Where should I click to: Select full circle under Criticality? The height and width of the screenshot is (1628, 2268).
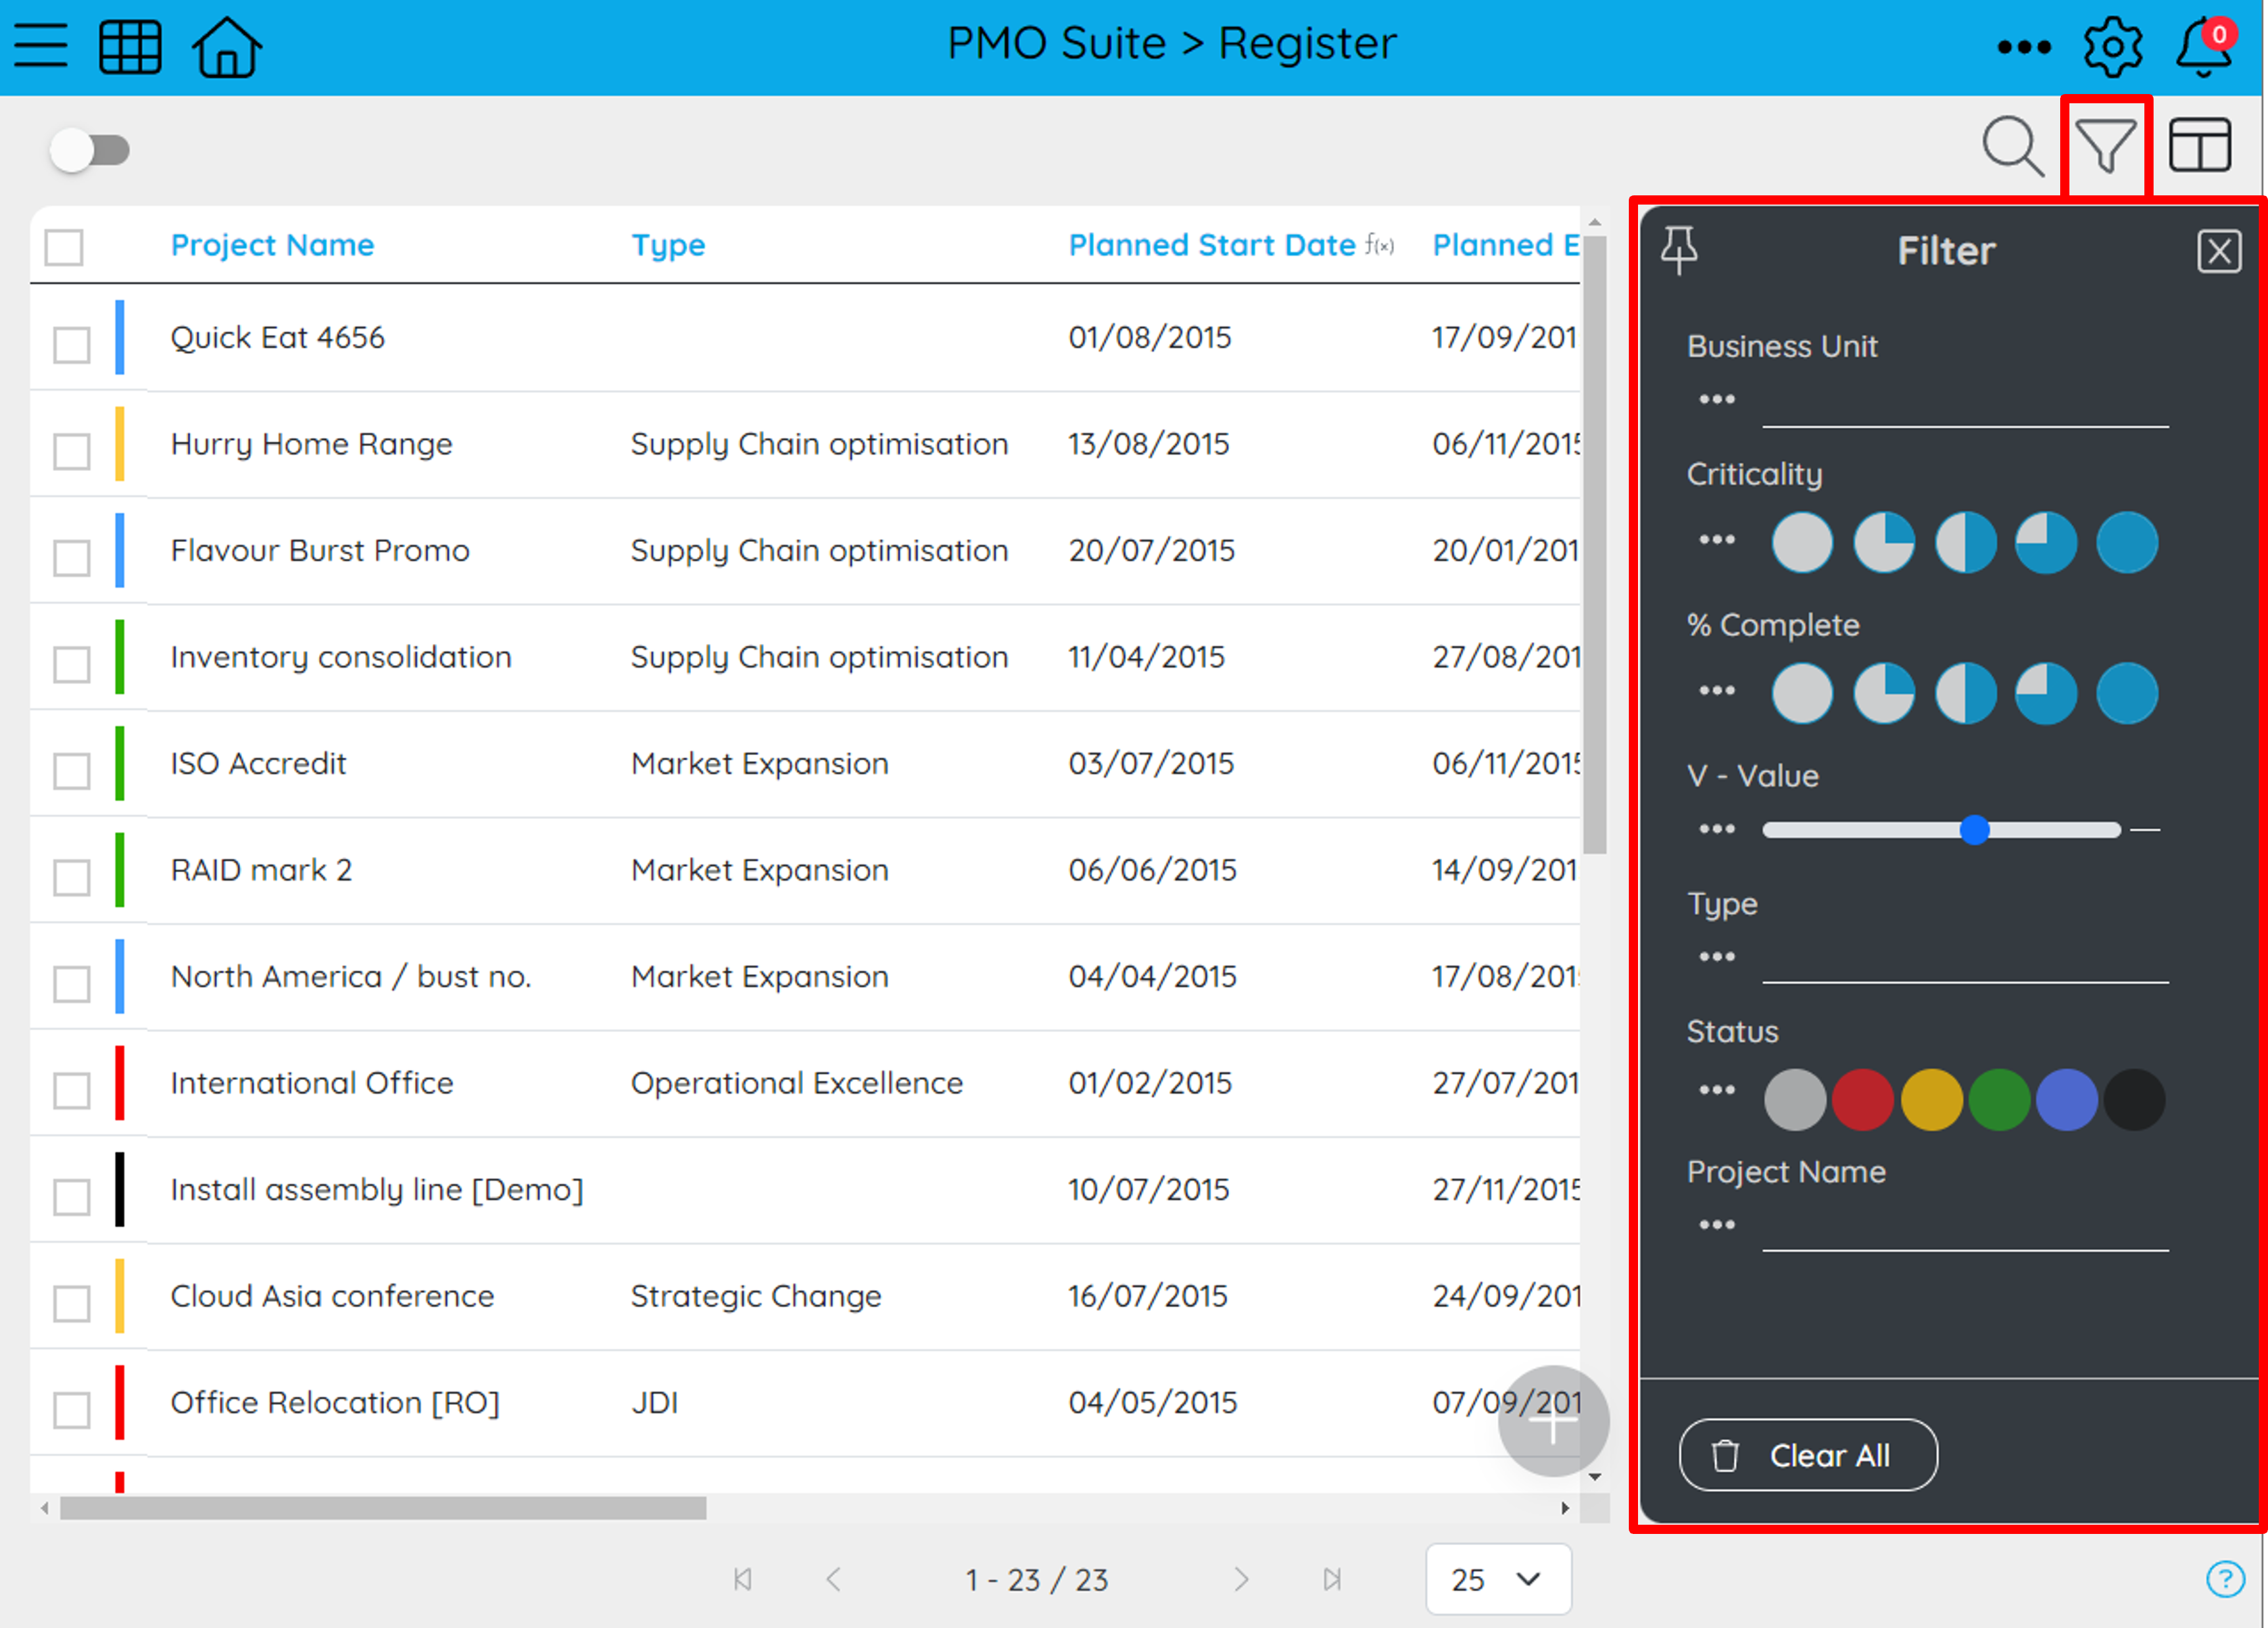click(2127, 543)
